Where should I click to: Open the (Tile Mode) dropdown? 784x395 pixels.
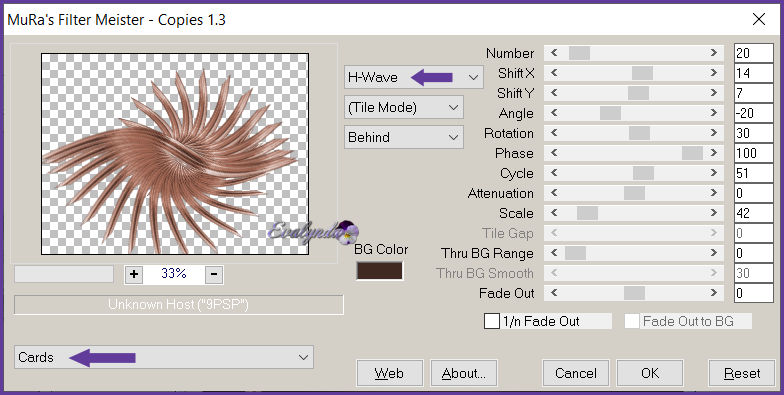(x=404, y=108)
